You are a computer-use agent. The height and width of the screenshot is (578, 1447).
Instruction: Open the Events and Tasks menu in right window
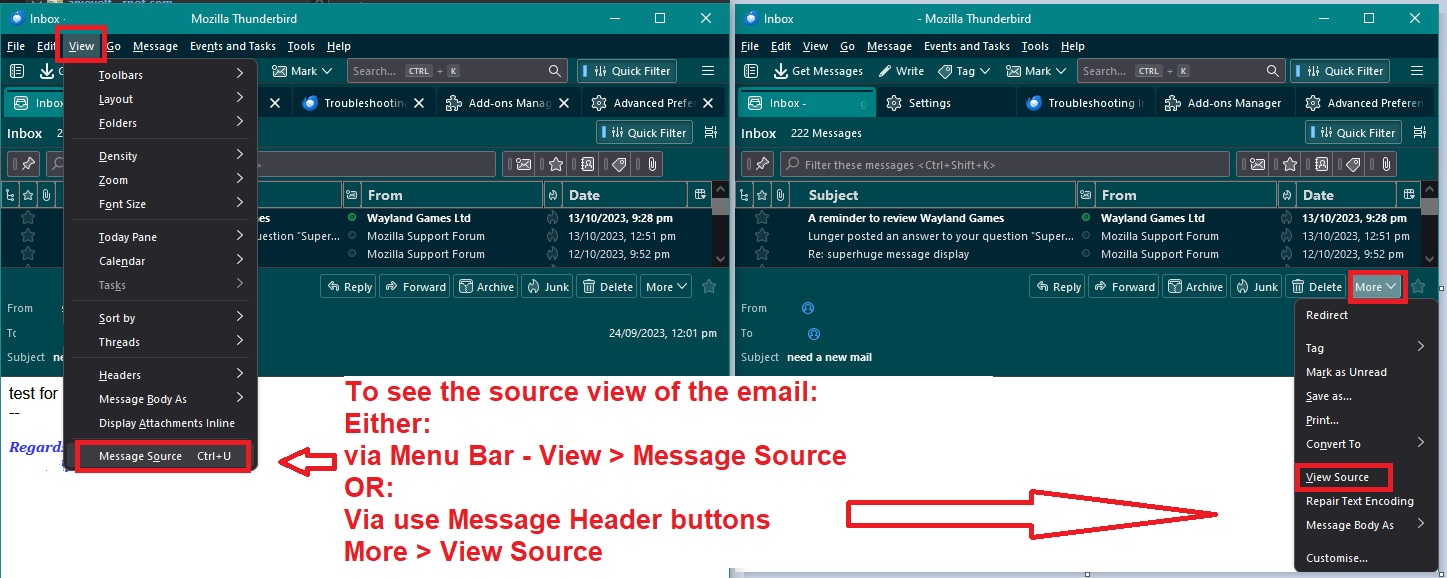point(965,46)
